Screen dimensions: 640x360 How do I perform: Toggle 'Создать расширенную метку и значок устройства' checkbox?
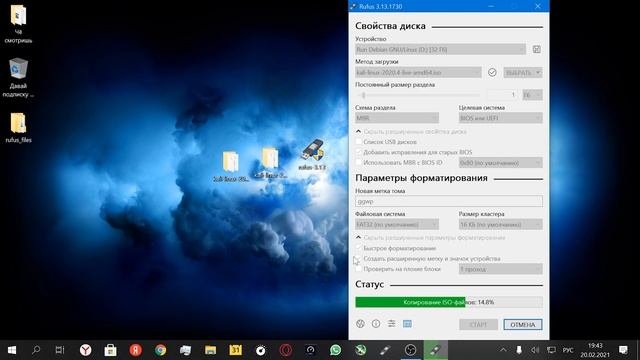pyautogui.click(x=359, y=258)
